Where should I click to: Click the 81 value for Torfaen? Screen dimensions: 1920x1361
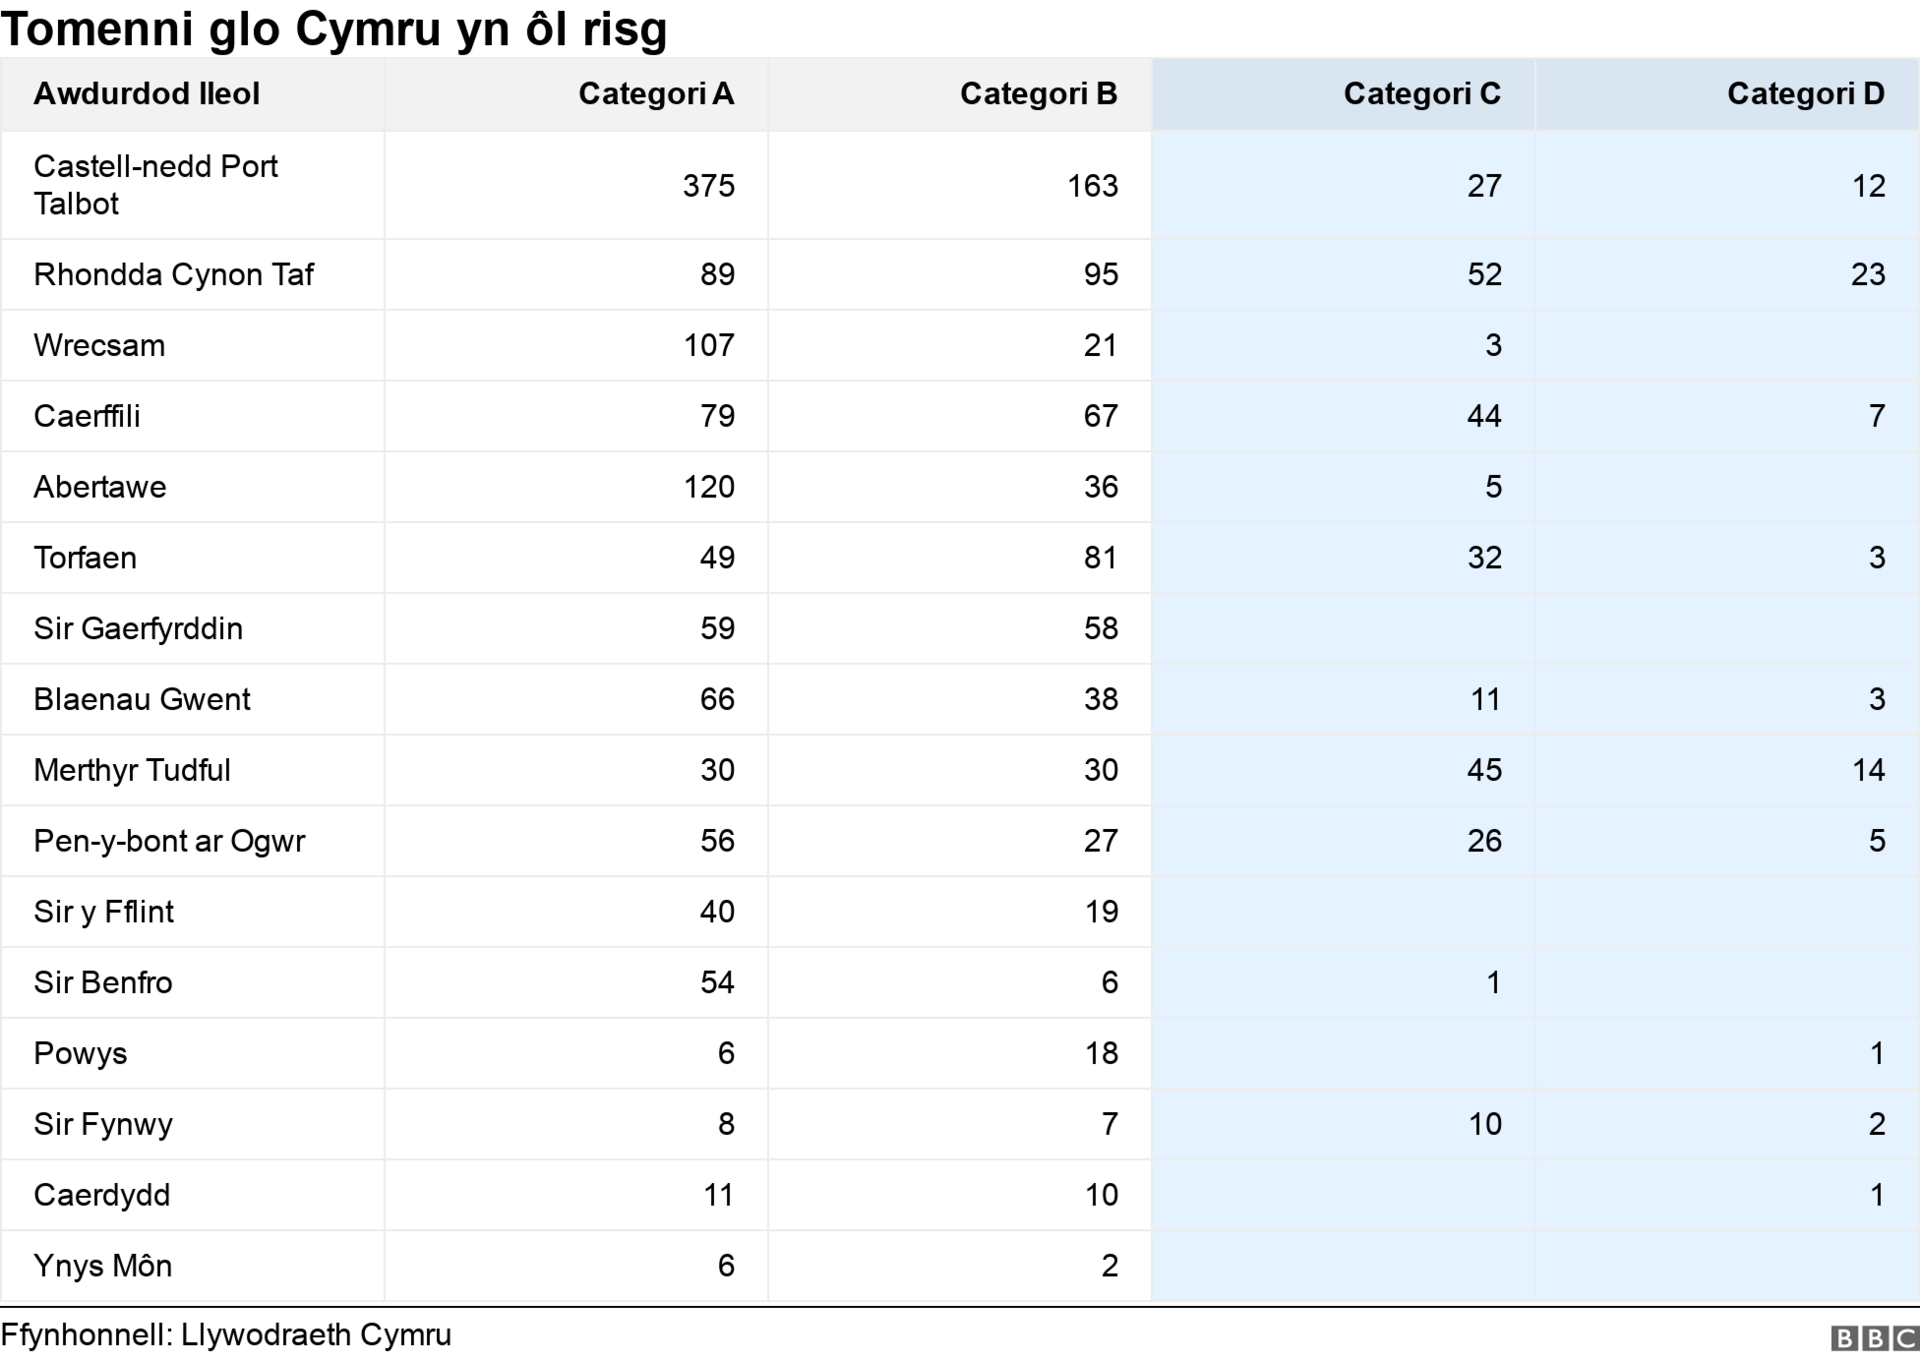(1101, 558)
